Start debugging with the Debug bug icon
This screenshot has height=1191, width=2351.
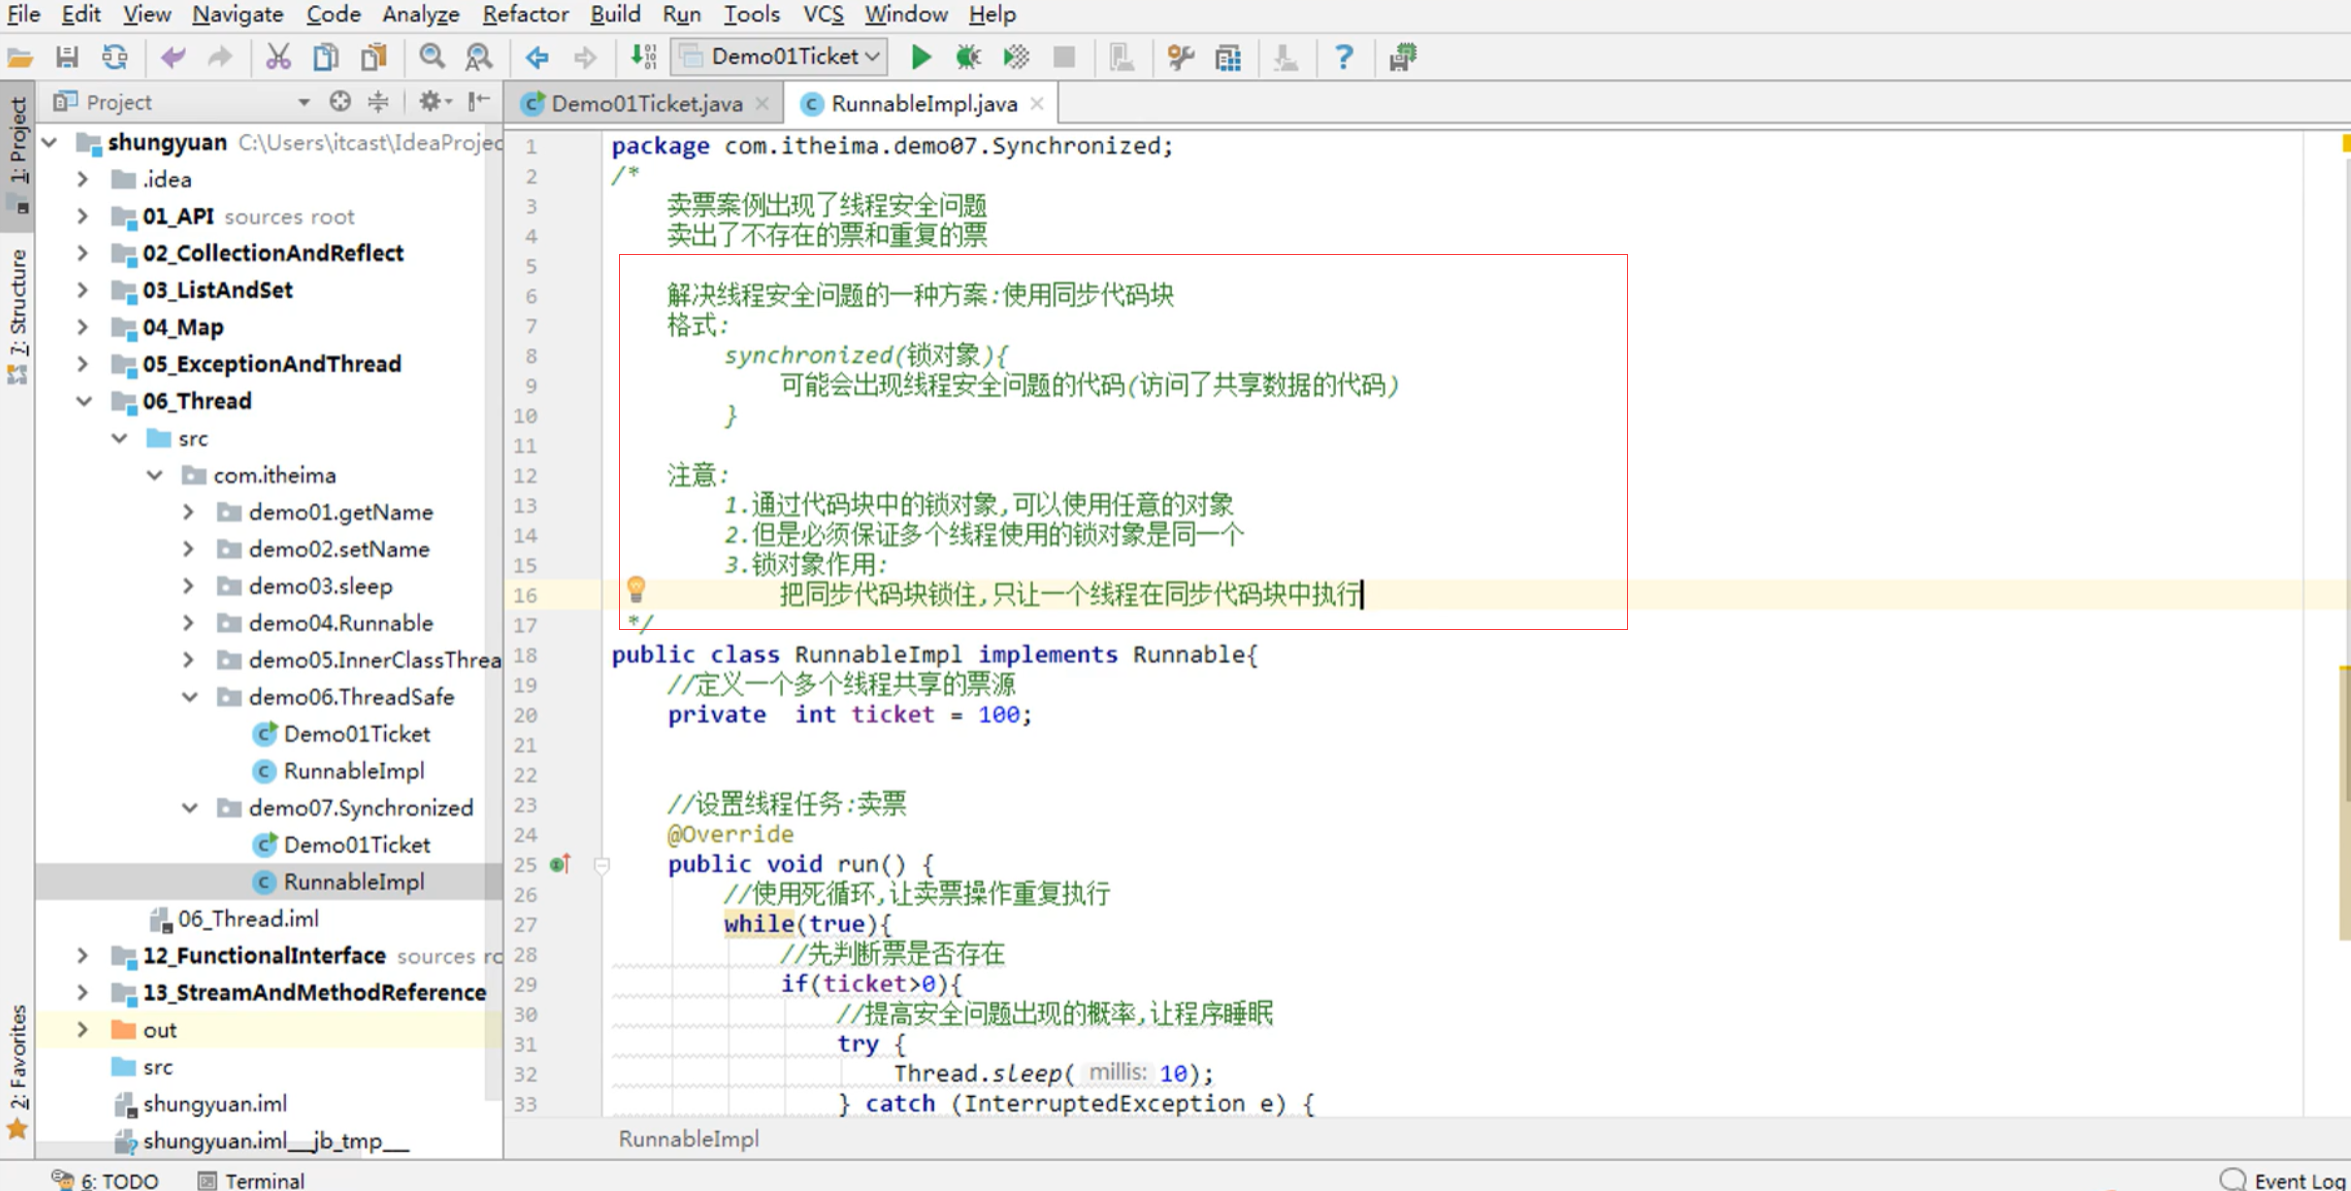[x=967, y=57]
